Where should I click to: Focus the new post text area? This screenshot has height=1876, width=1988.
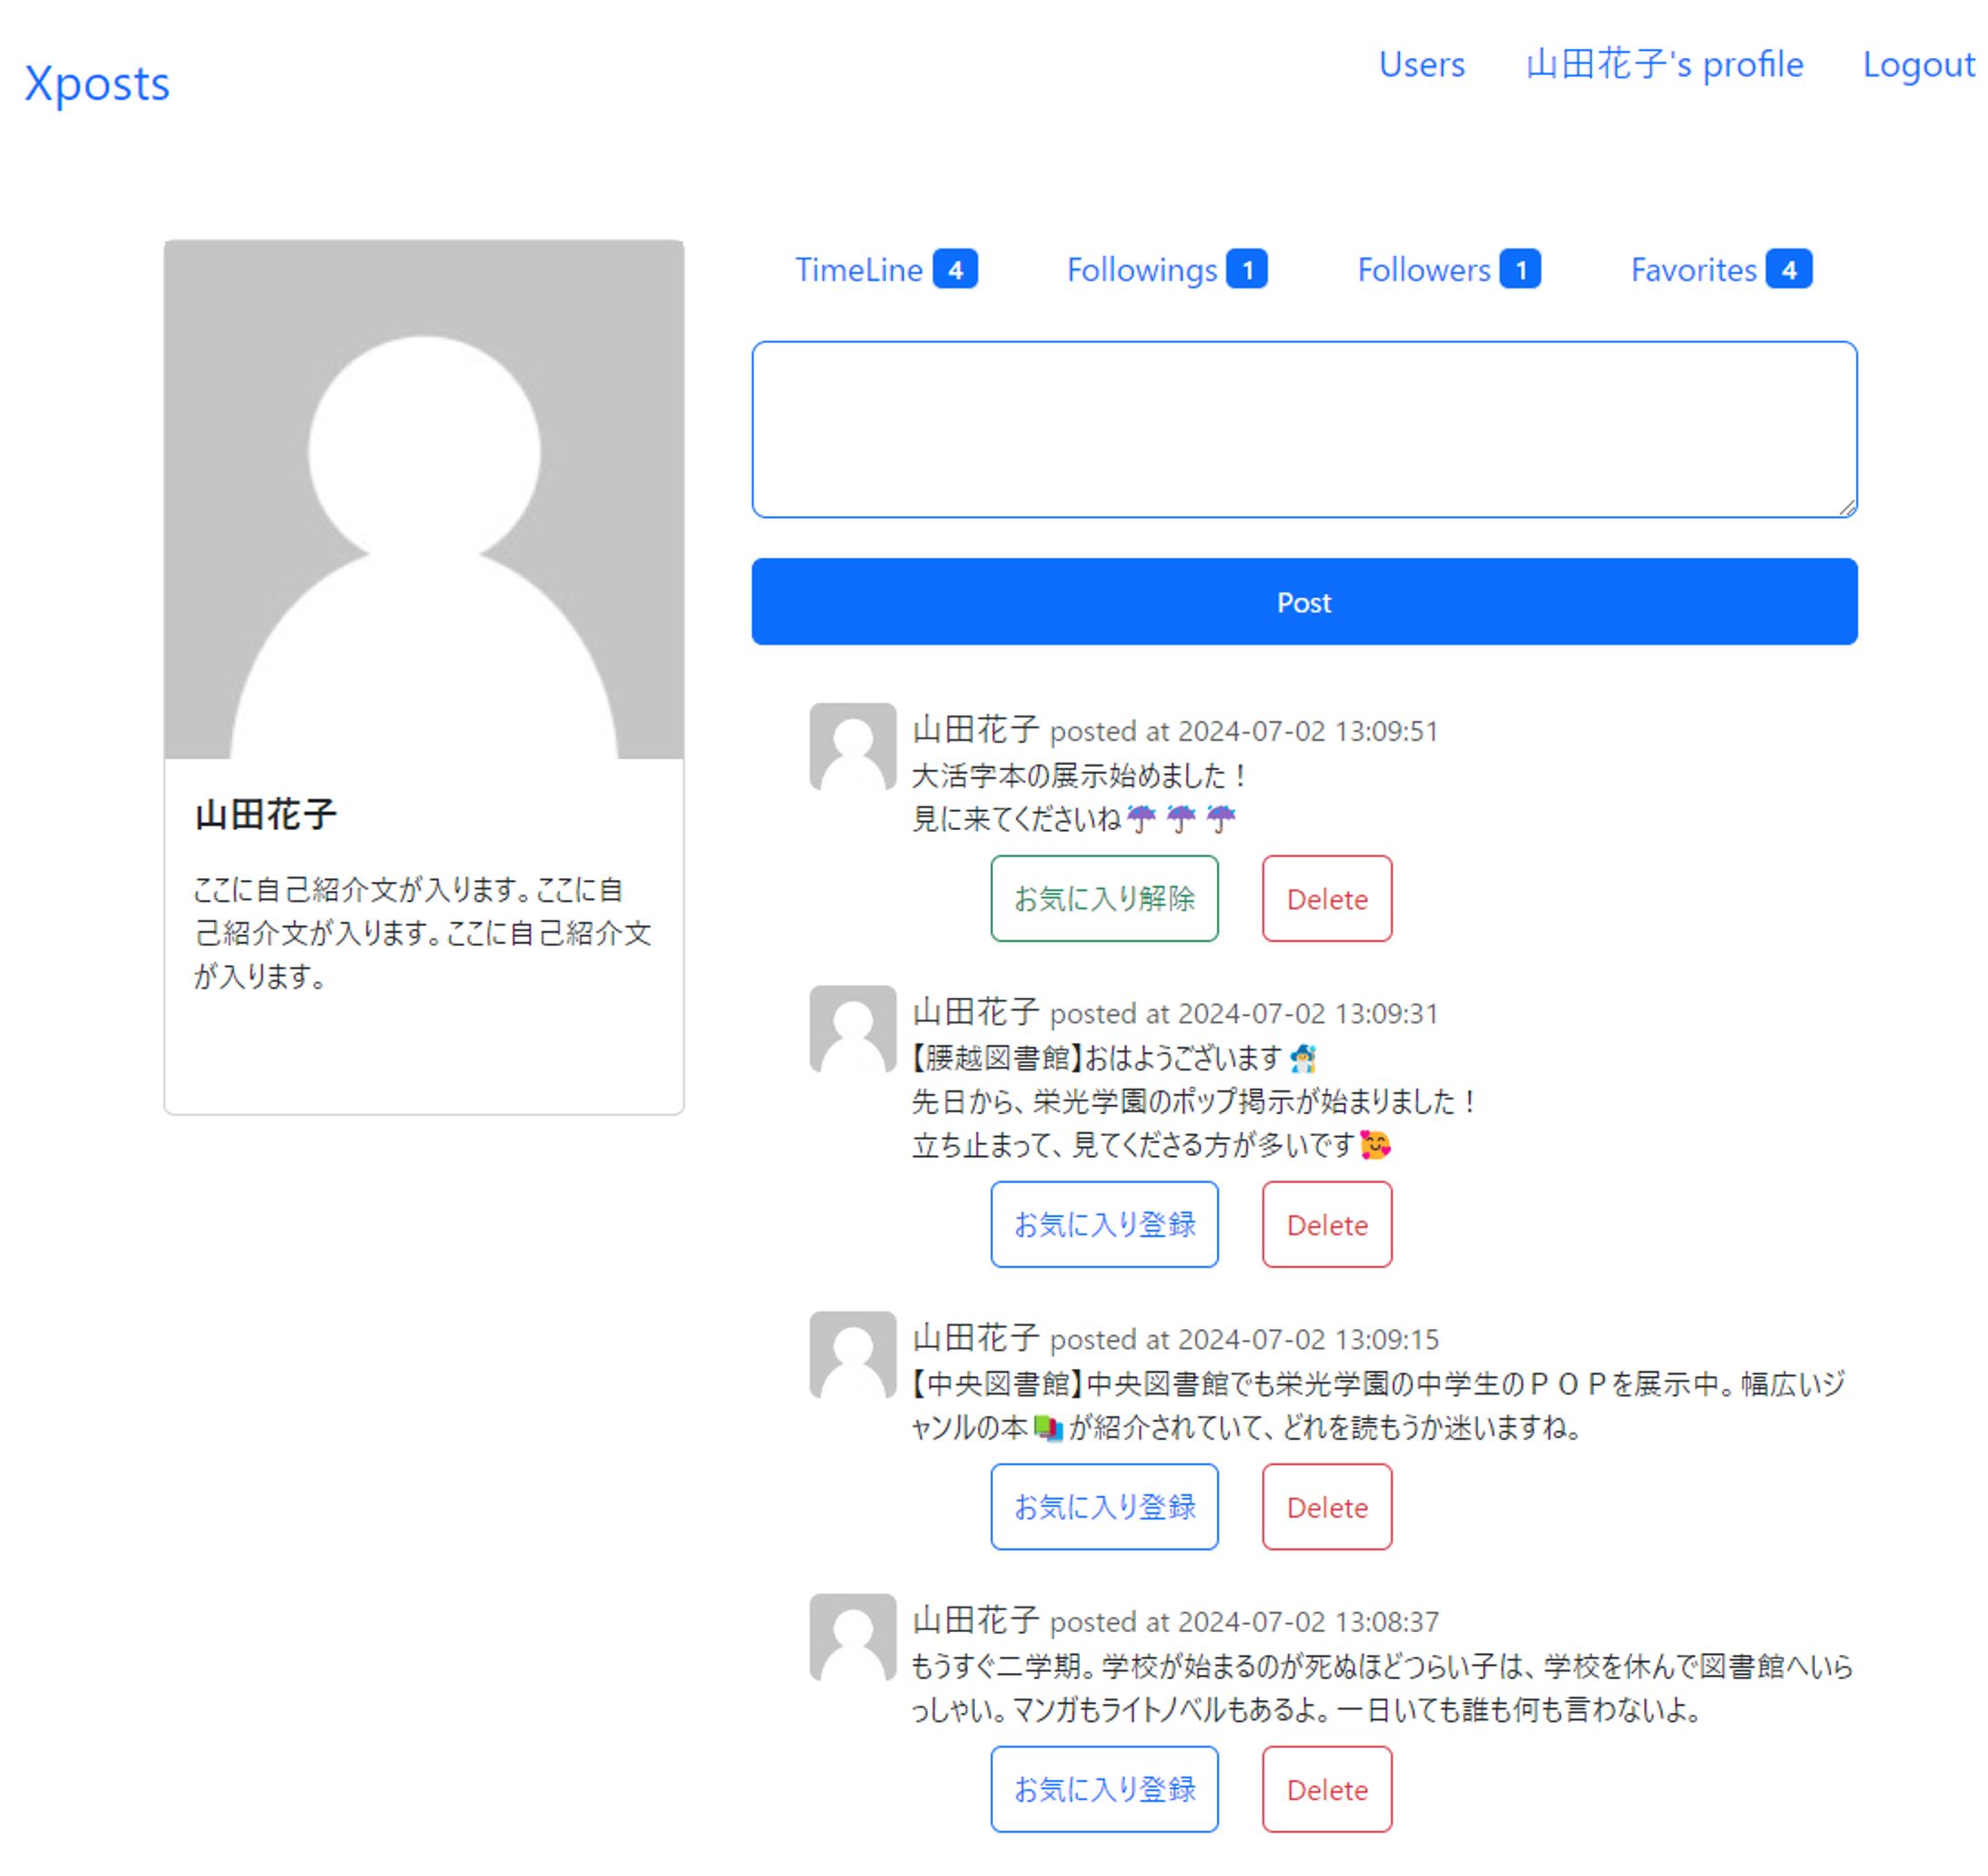click(x=1304, y=429)
